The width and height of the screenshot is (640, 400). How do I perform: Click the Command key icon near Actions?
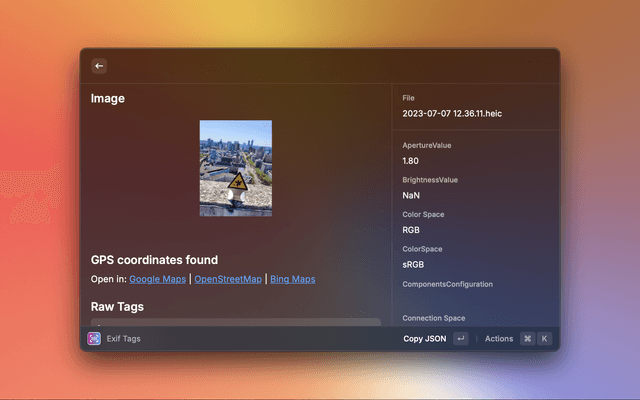[527, 338]
